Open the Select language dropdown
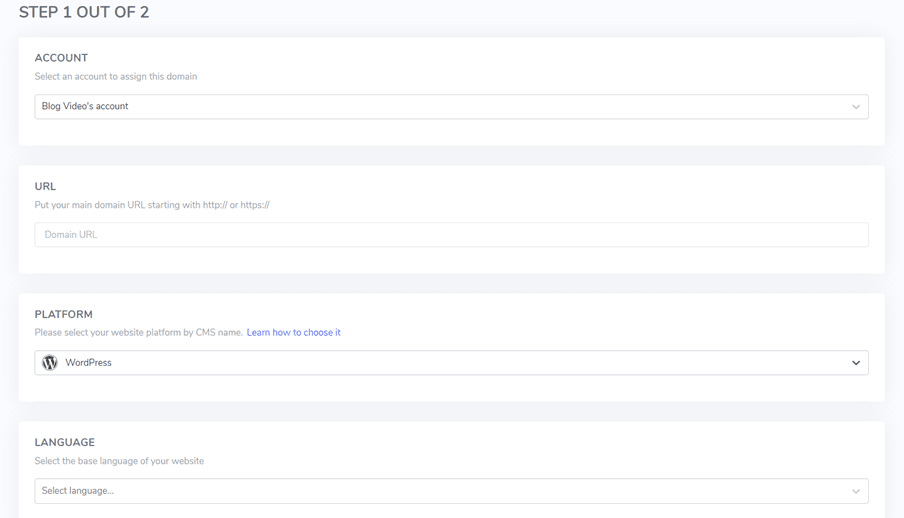The width and height of the screenshot is (904, 518). (x=451, y=491)
